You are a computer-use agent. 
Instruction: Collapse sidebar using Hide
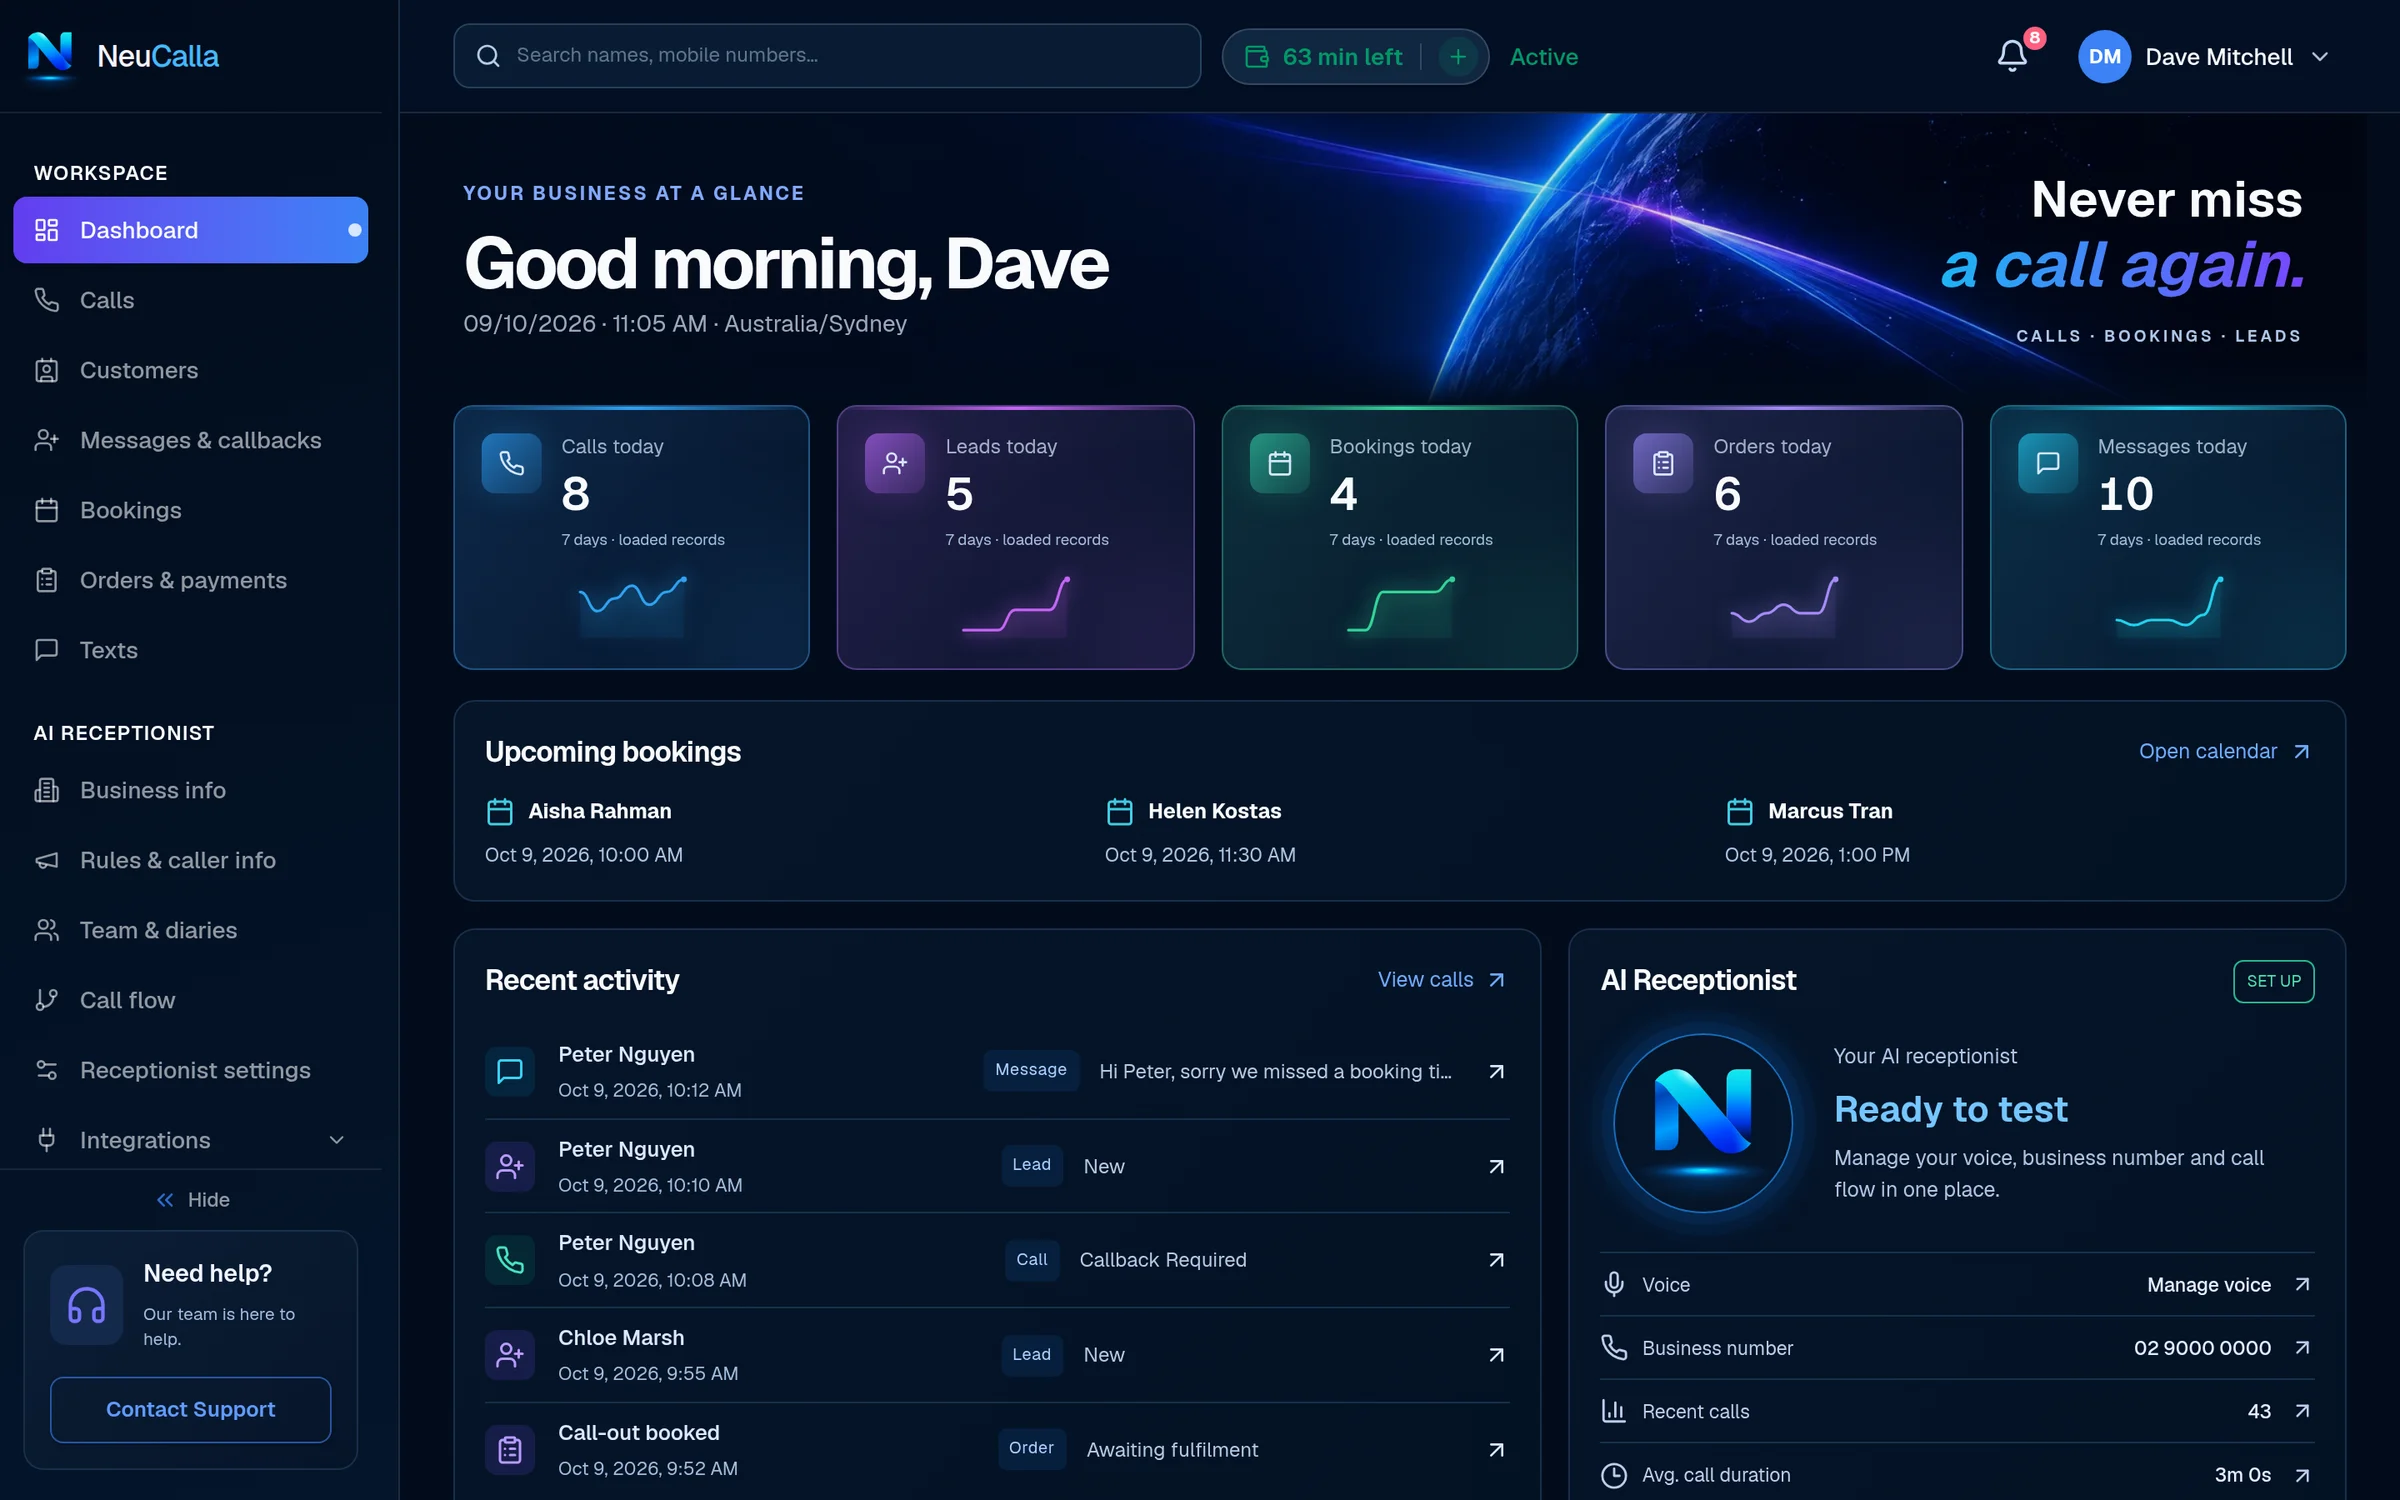tap(193, 1200)
